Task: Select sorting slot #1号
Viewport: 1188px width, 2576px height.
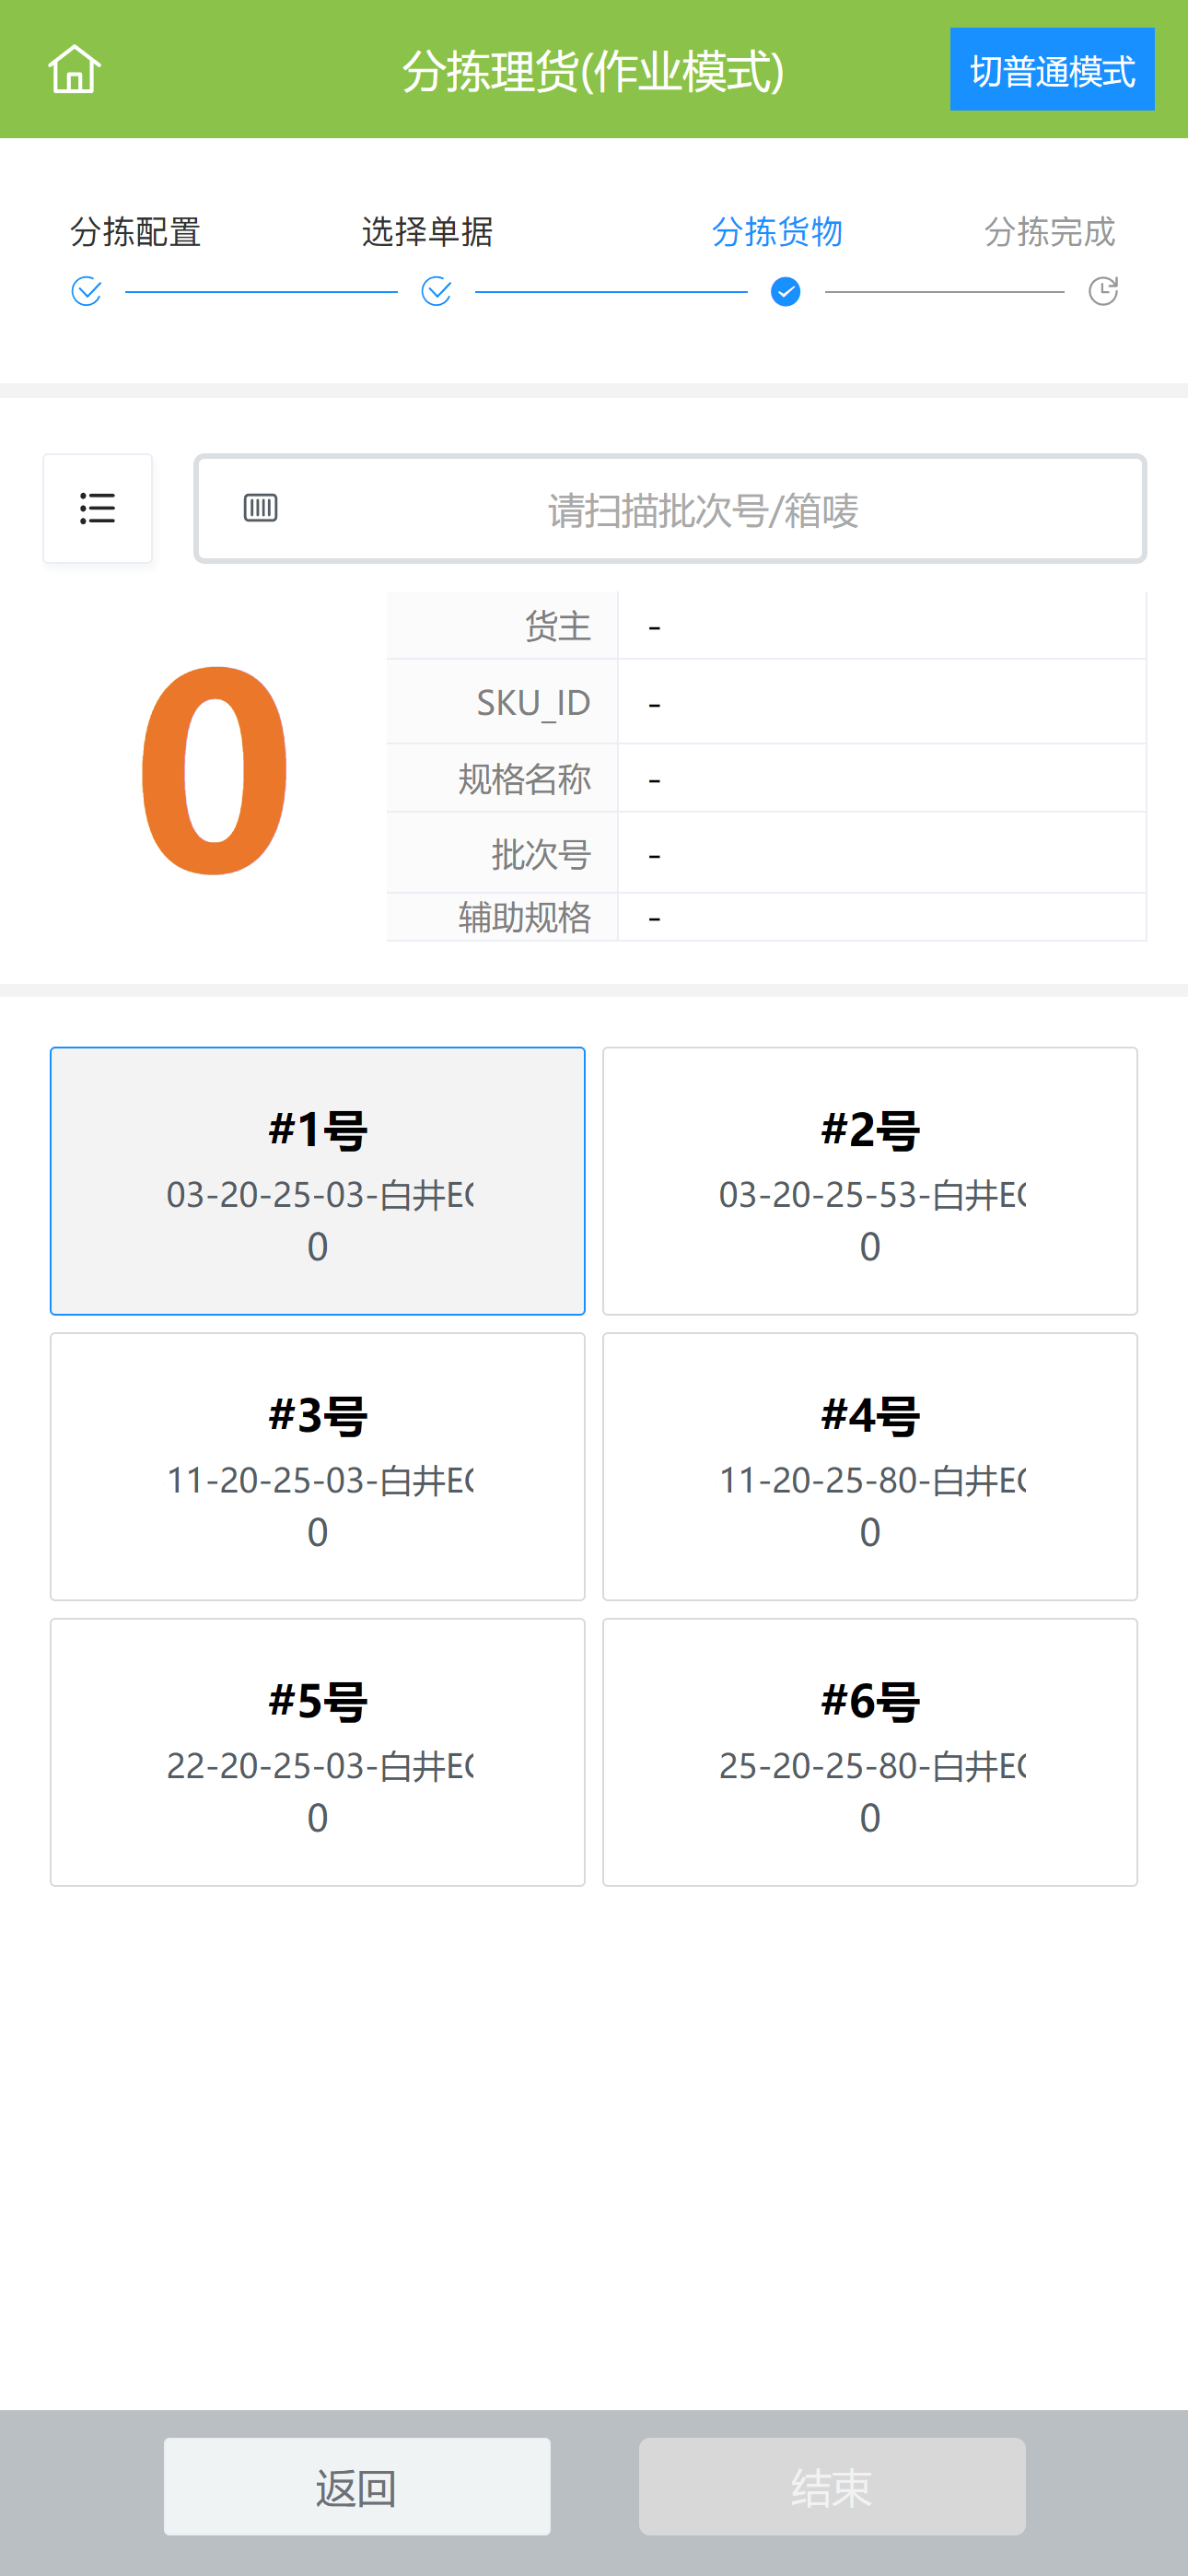Action: pos(318,1181)
